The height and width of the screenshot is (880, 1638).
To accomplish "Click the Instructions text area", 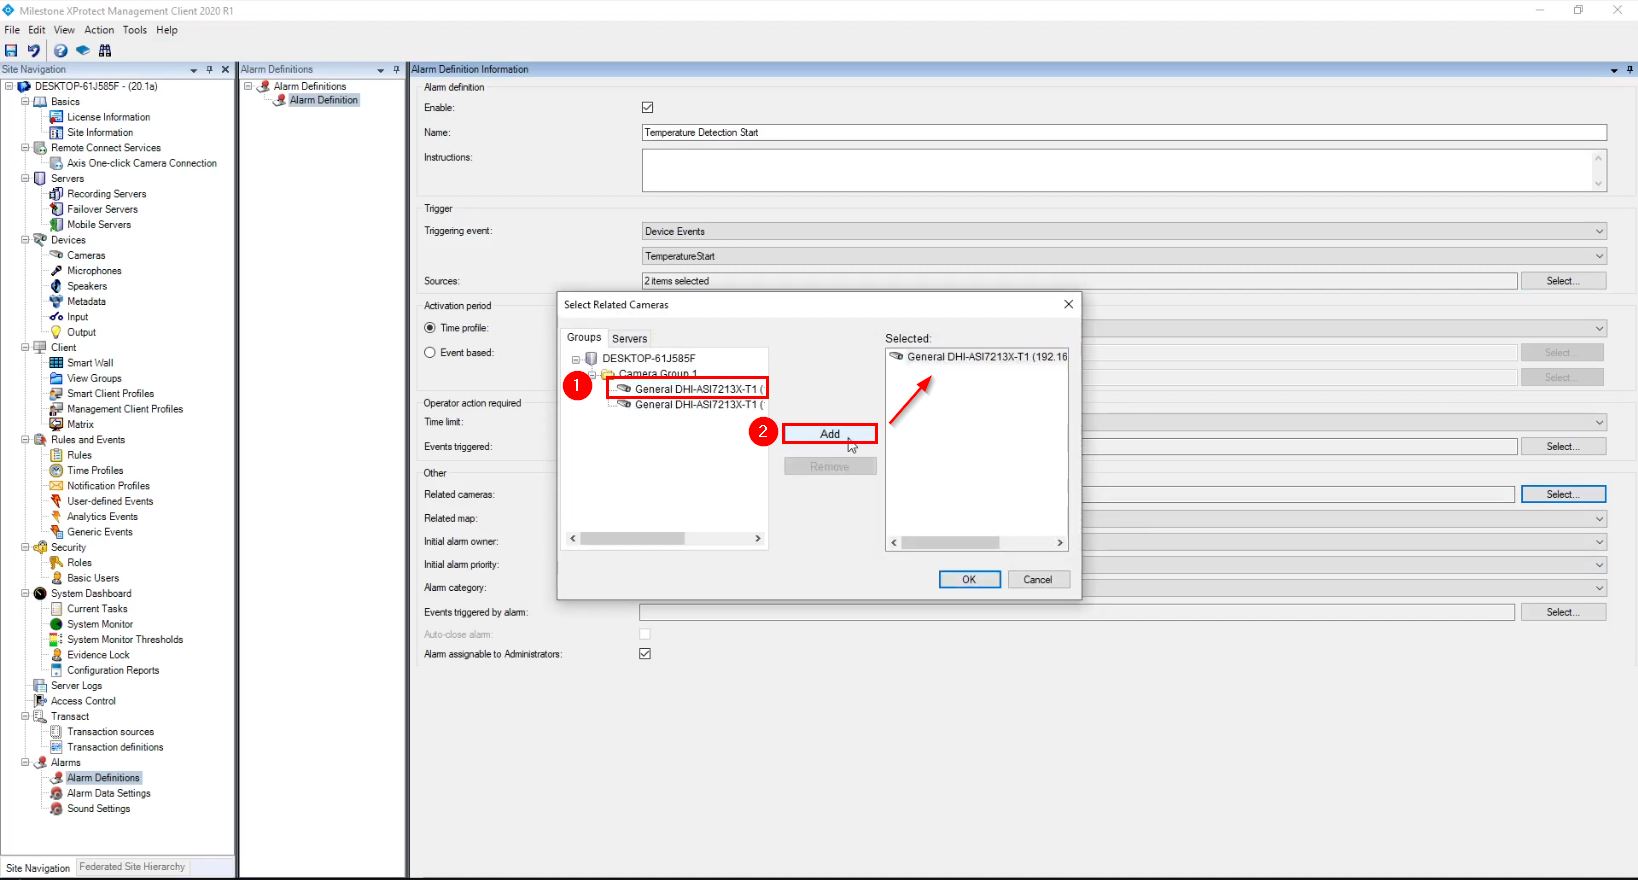I will 1124,170.
